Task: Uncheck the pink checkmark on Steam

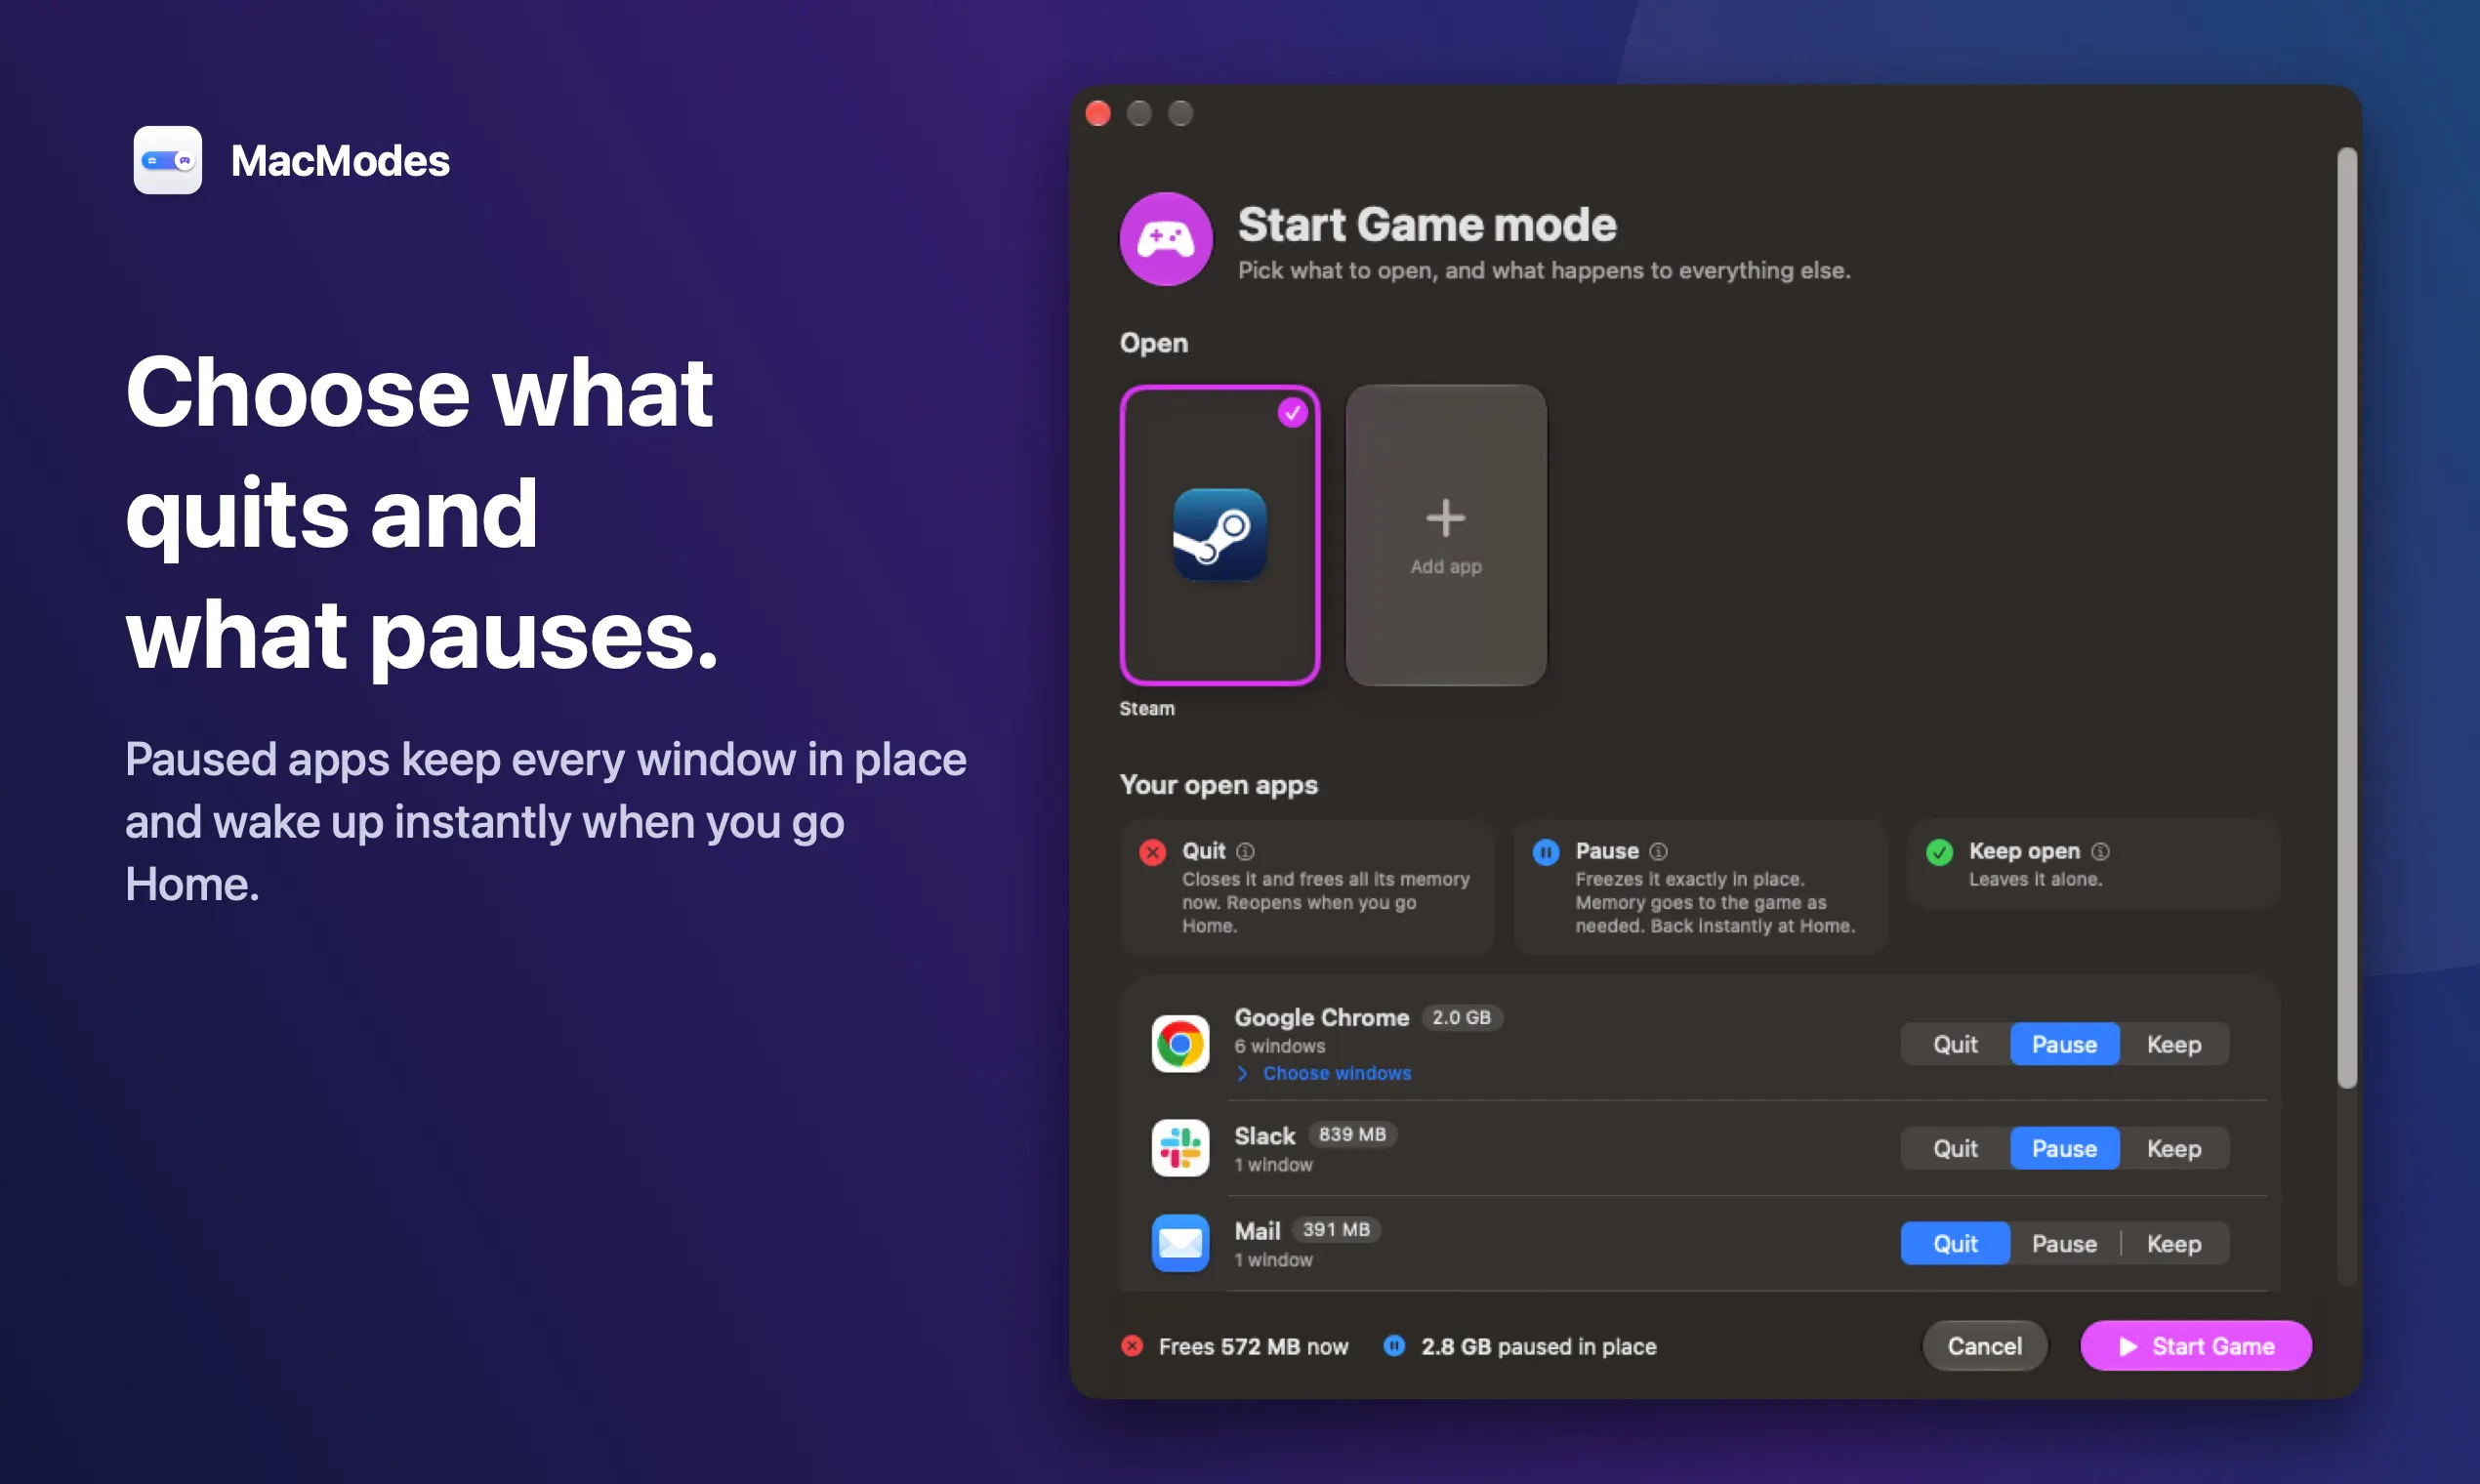Action: coord(1292,412)
